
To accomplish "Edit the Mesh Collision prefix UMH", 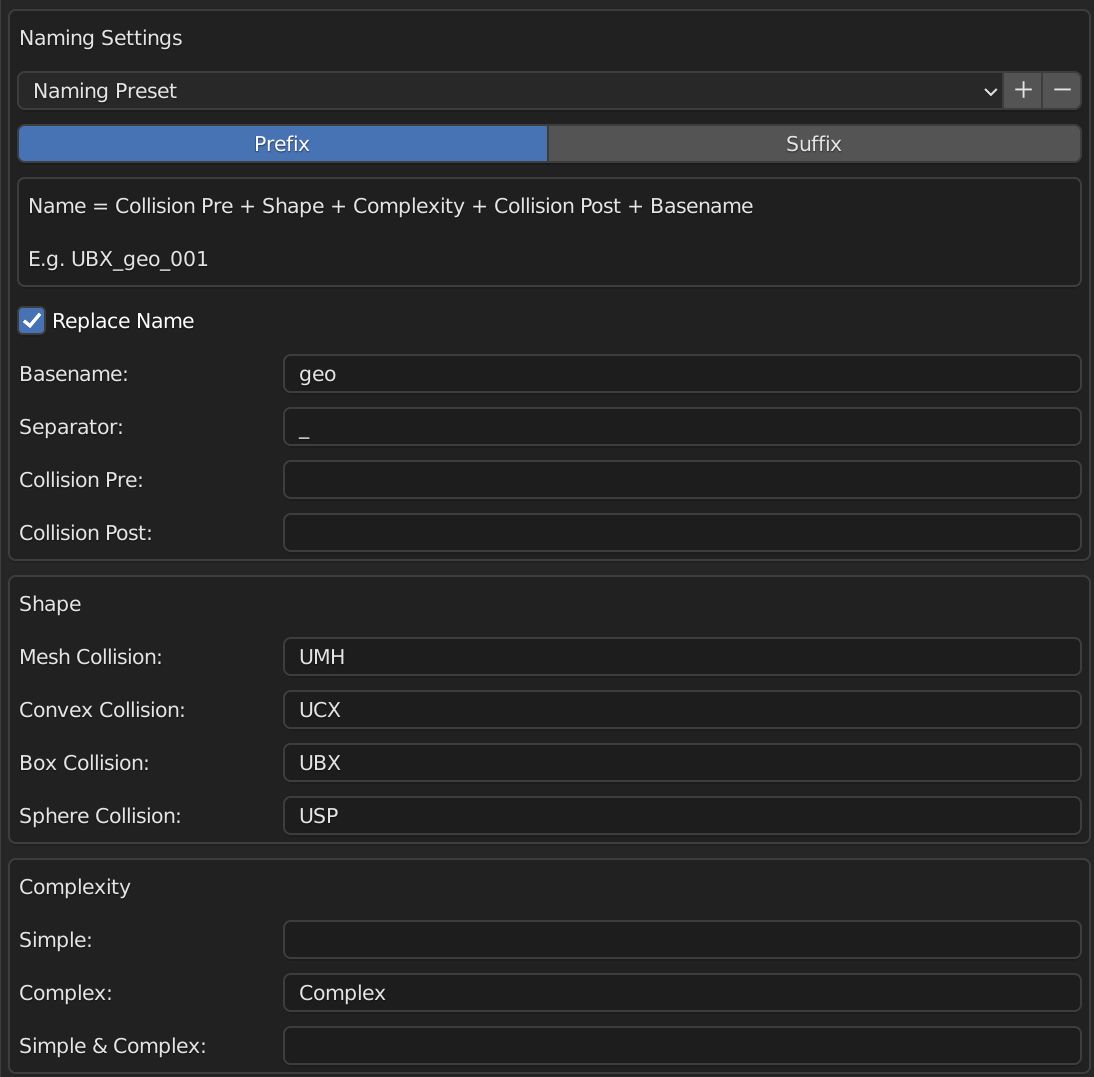I will coord(682,656).
